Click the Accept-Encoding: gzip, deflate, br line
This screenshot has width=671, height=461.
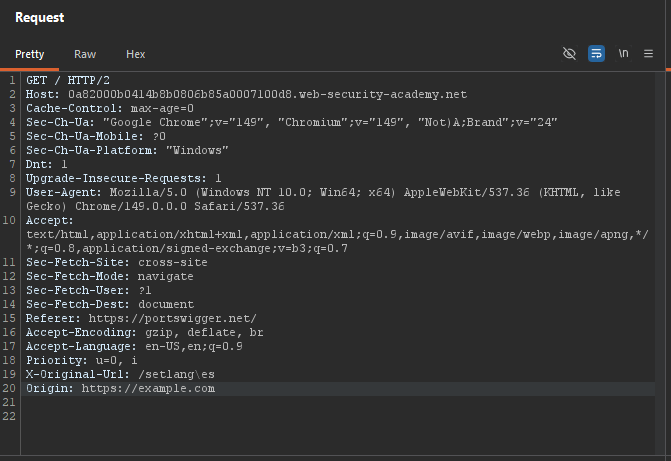(145, 333)
